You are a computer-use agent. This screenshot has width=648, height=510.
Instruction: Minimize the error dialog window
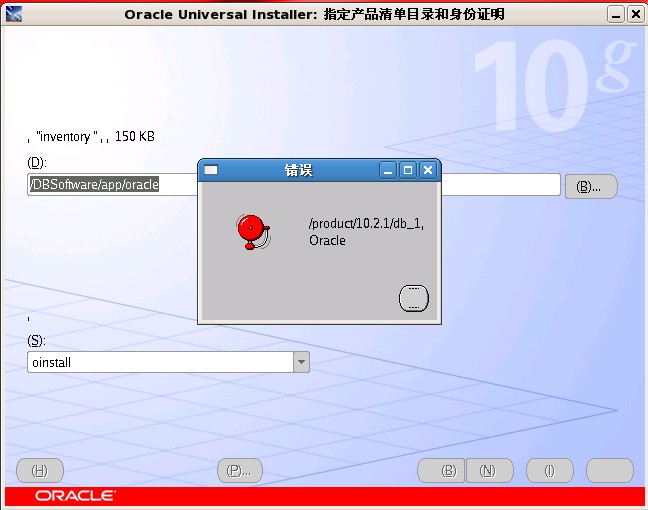[x=388, y=170]
